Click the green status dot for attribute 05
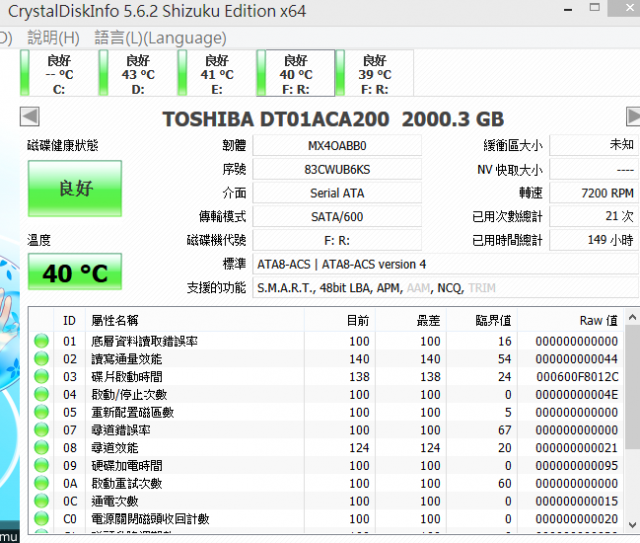The height and width of the screenshot is (543, 640). point(41,412)
